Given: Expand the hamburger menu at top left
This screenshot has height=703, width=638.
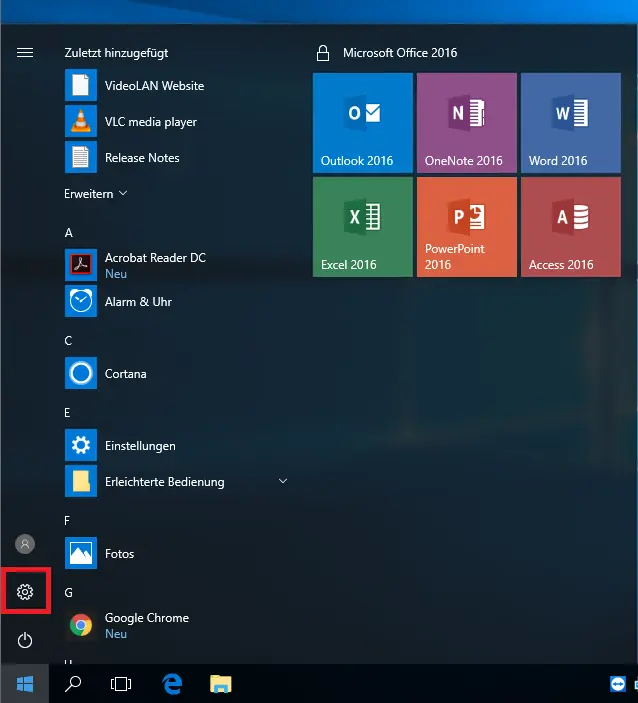Looking at the screenshot, I should click(x=26, y=53).
